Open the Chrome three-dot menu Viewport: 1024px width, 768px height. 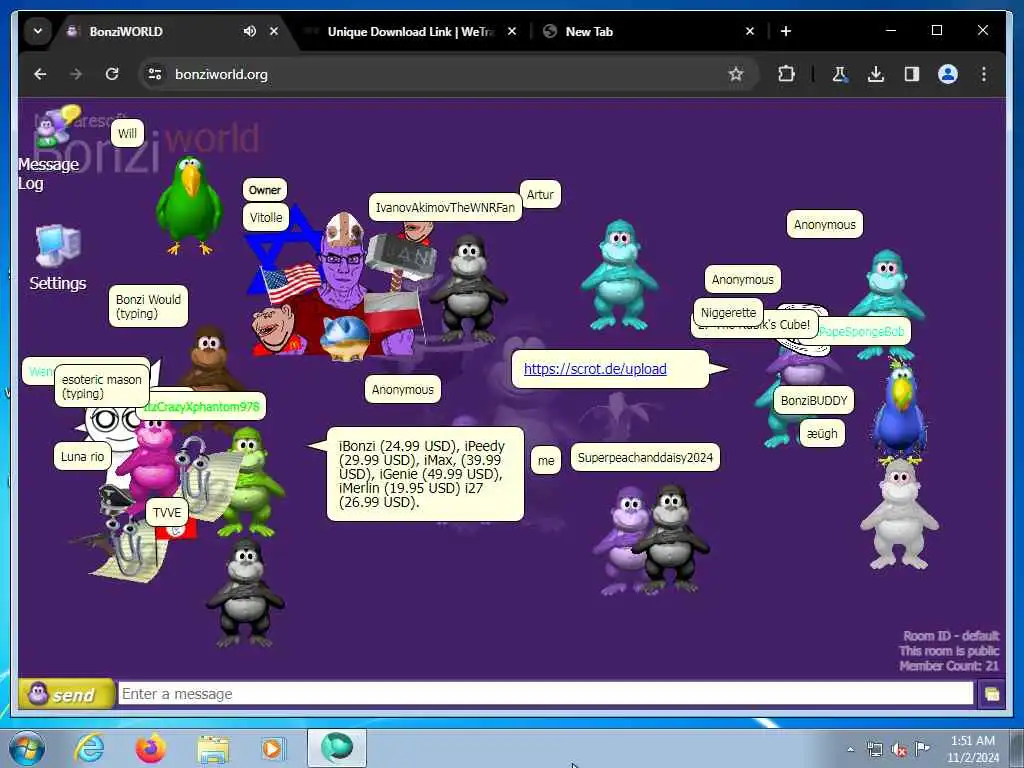tap(984, 74)
